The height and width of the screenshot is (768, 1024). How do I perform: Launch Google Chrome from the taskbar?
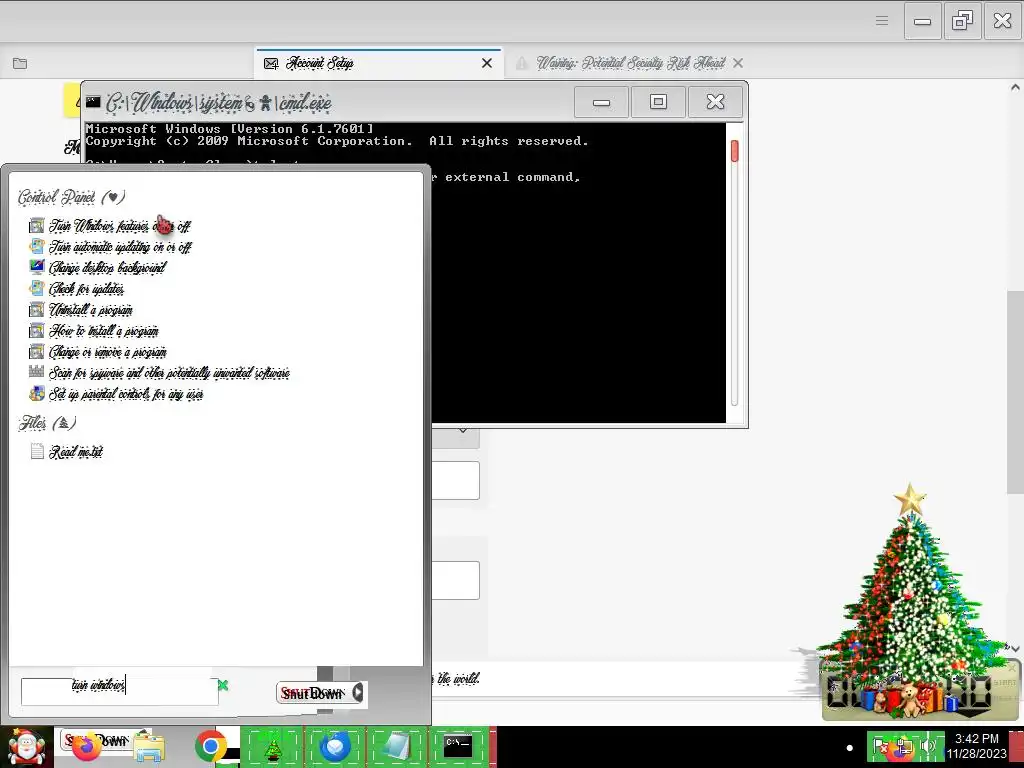210,747
